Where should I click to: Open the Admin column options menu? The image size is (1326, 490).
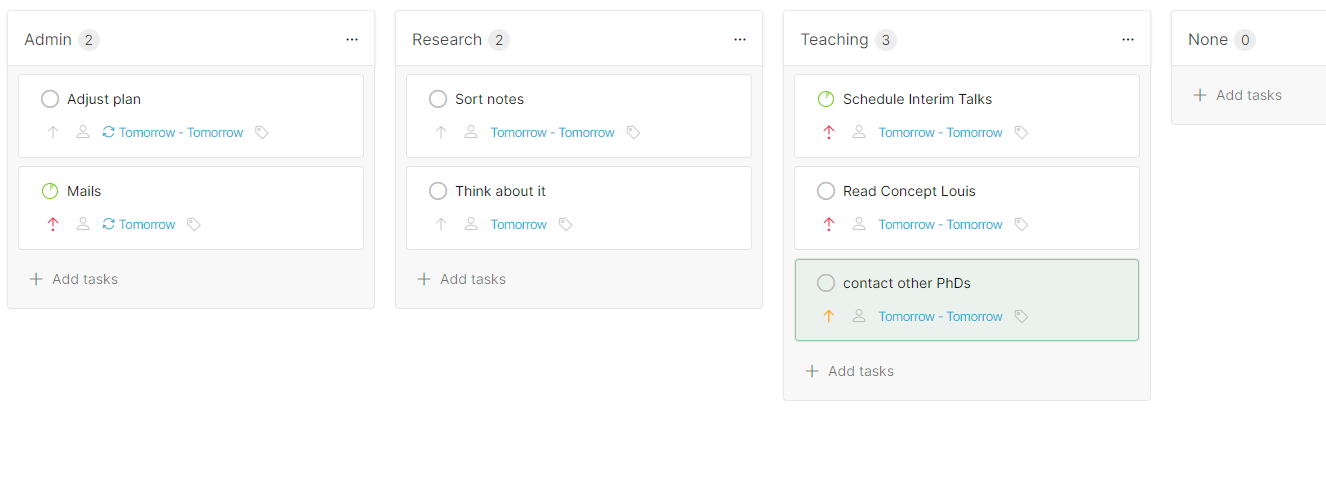[x=352, y=39]
